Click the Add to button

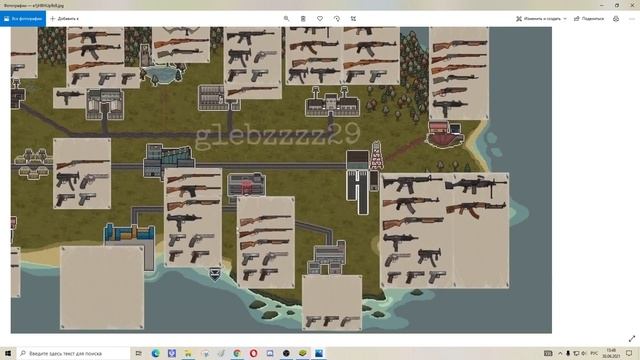coord(64,19)
